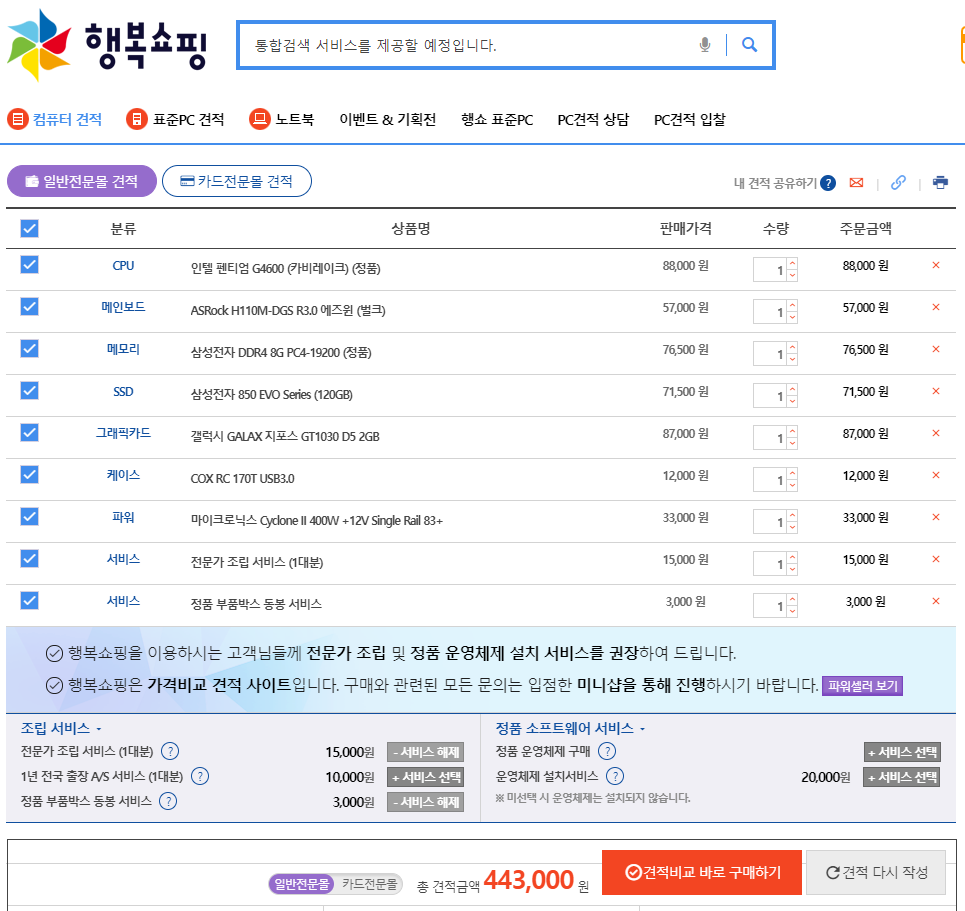The image size is (965, 911).
Task: Uncheck the 그래픽카드 row checkbox
Action: pyautogui.click(x=30, y=433)
